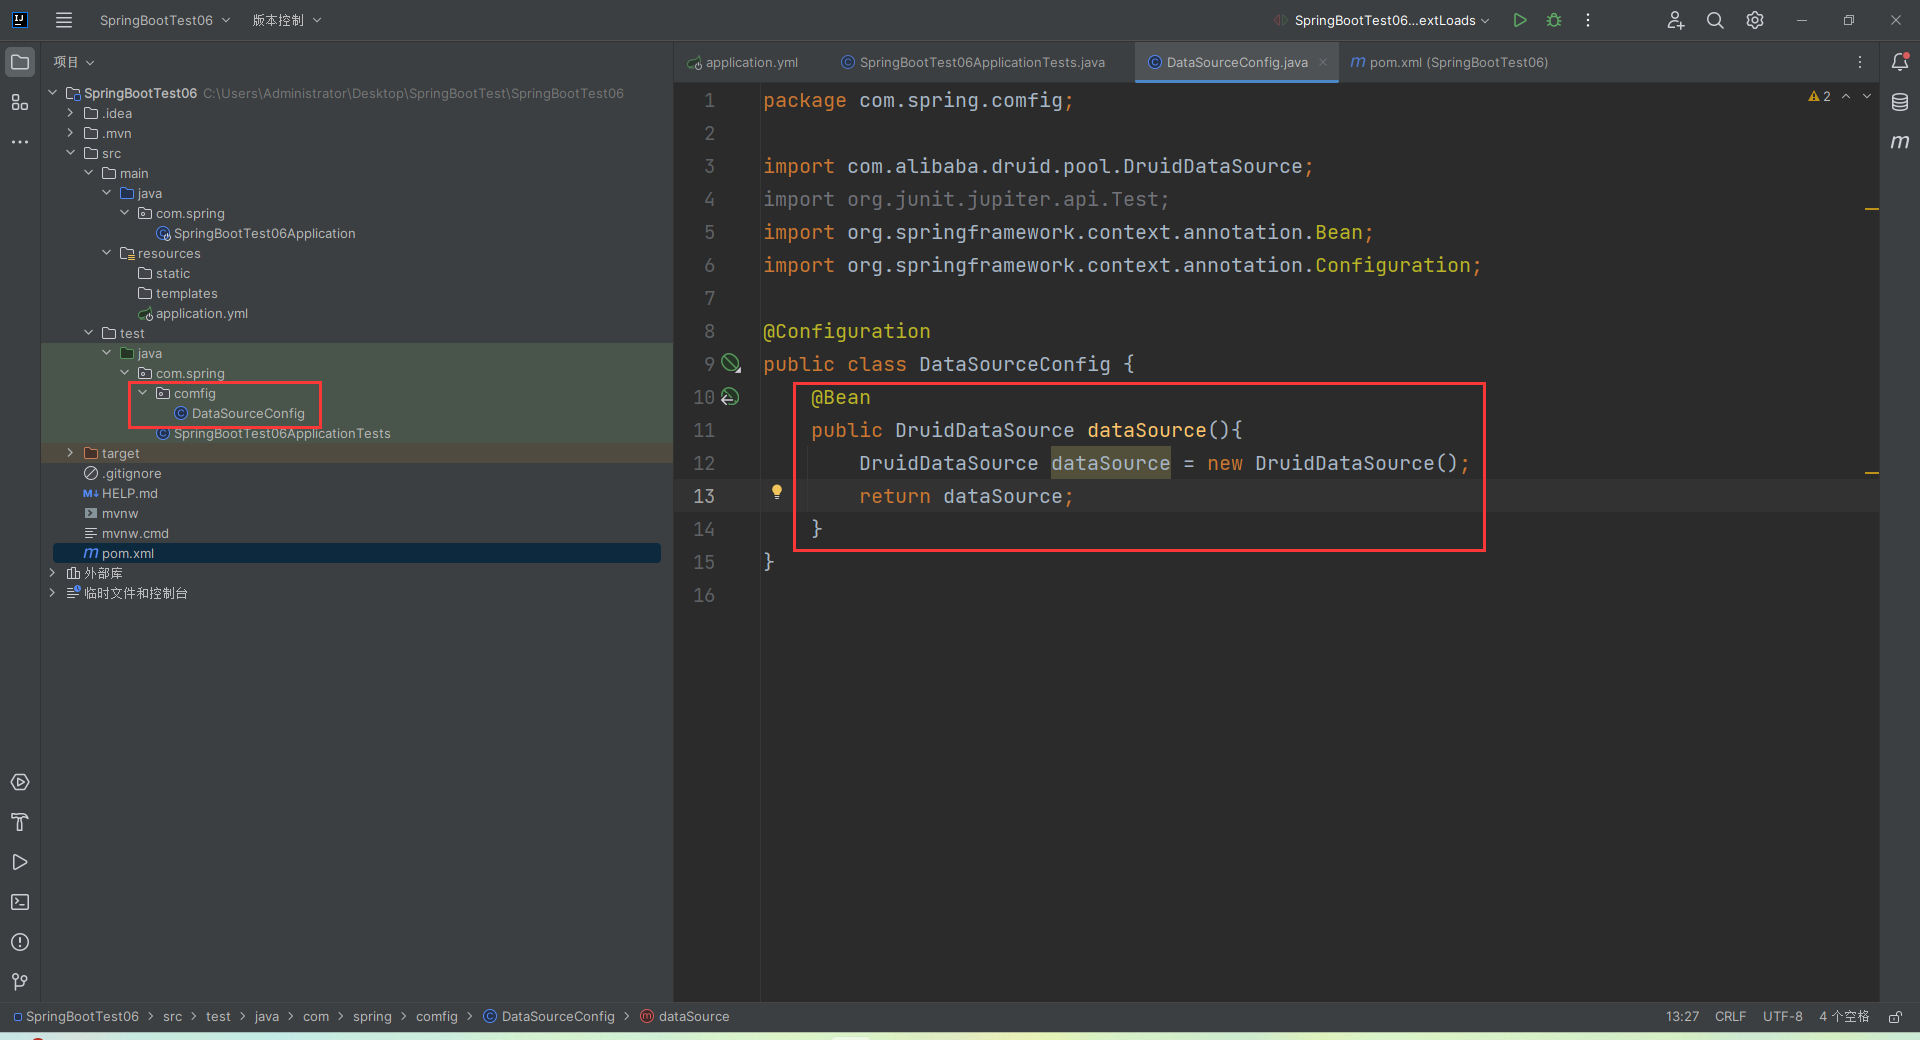Start debugging with the bug icon

click(1554, 20)
